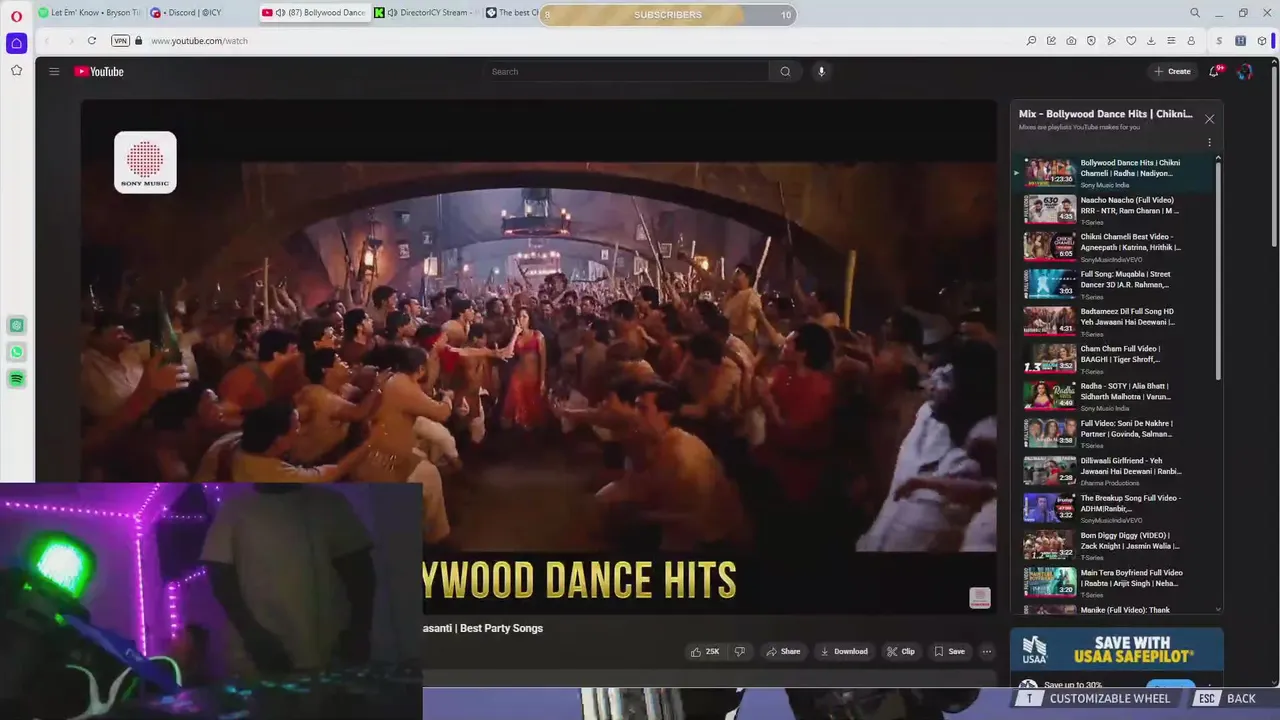This screenshot has height=720, width=1280.
Task: Open the Easy Setup lines icon
Action: pos(1171,41)
